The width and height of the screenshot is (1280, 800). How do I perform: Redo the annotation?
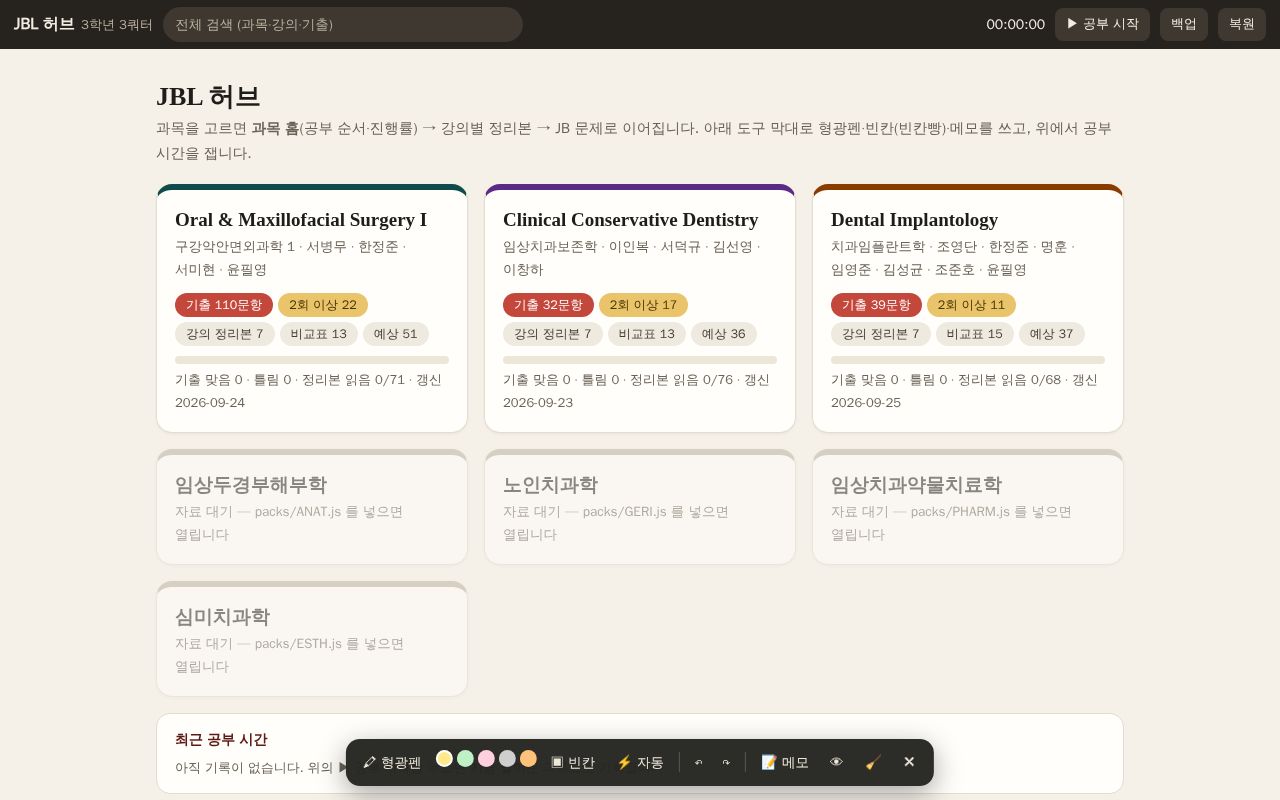726,762
